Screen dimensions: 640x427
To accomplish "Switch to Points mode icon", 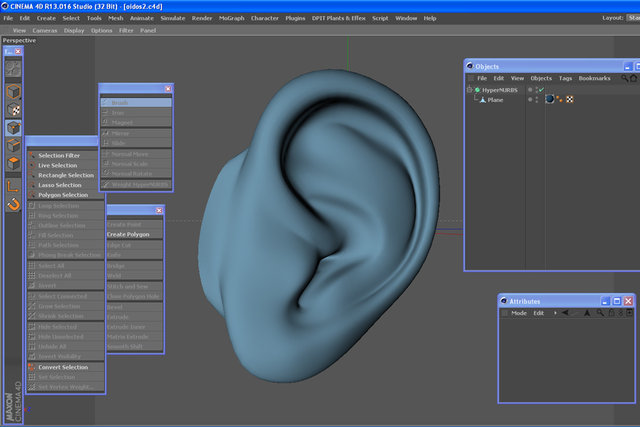I will (13, 128).
